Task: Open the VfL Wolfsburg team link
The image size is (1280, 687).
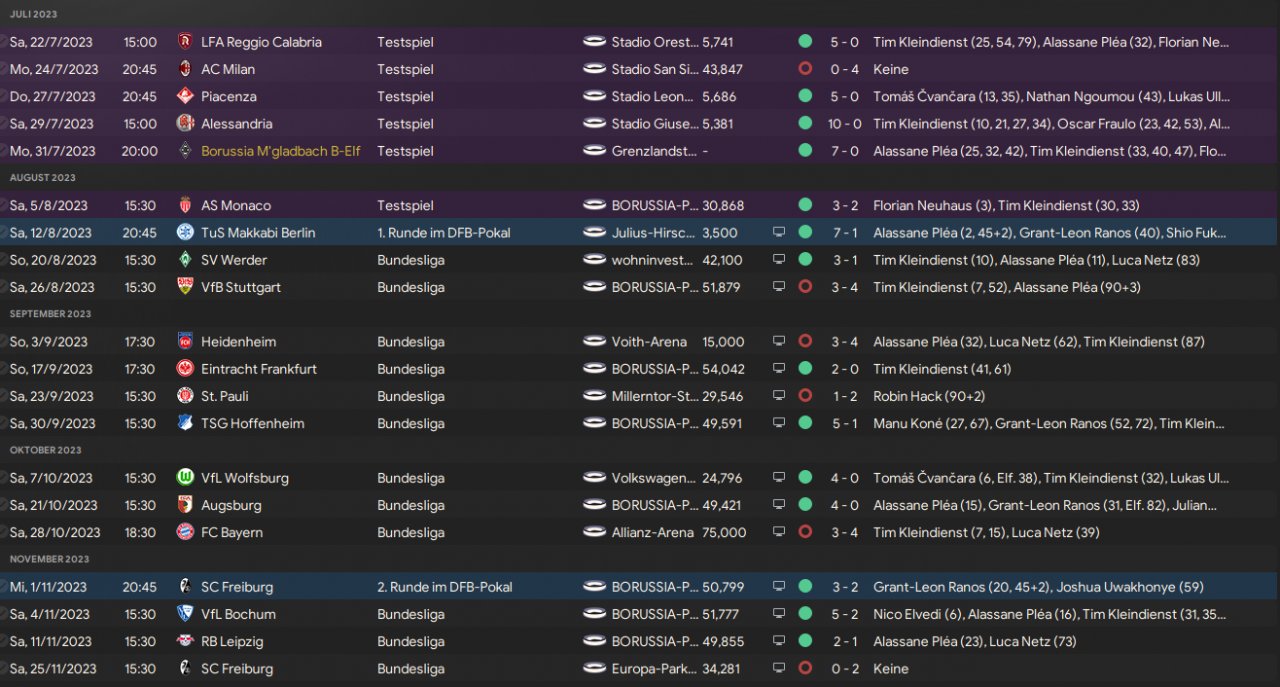Action: pos(244,478)
